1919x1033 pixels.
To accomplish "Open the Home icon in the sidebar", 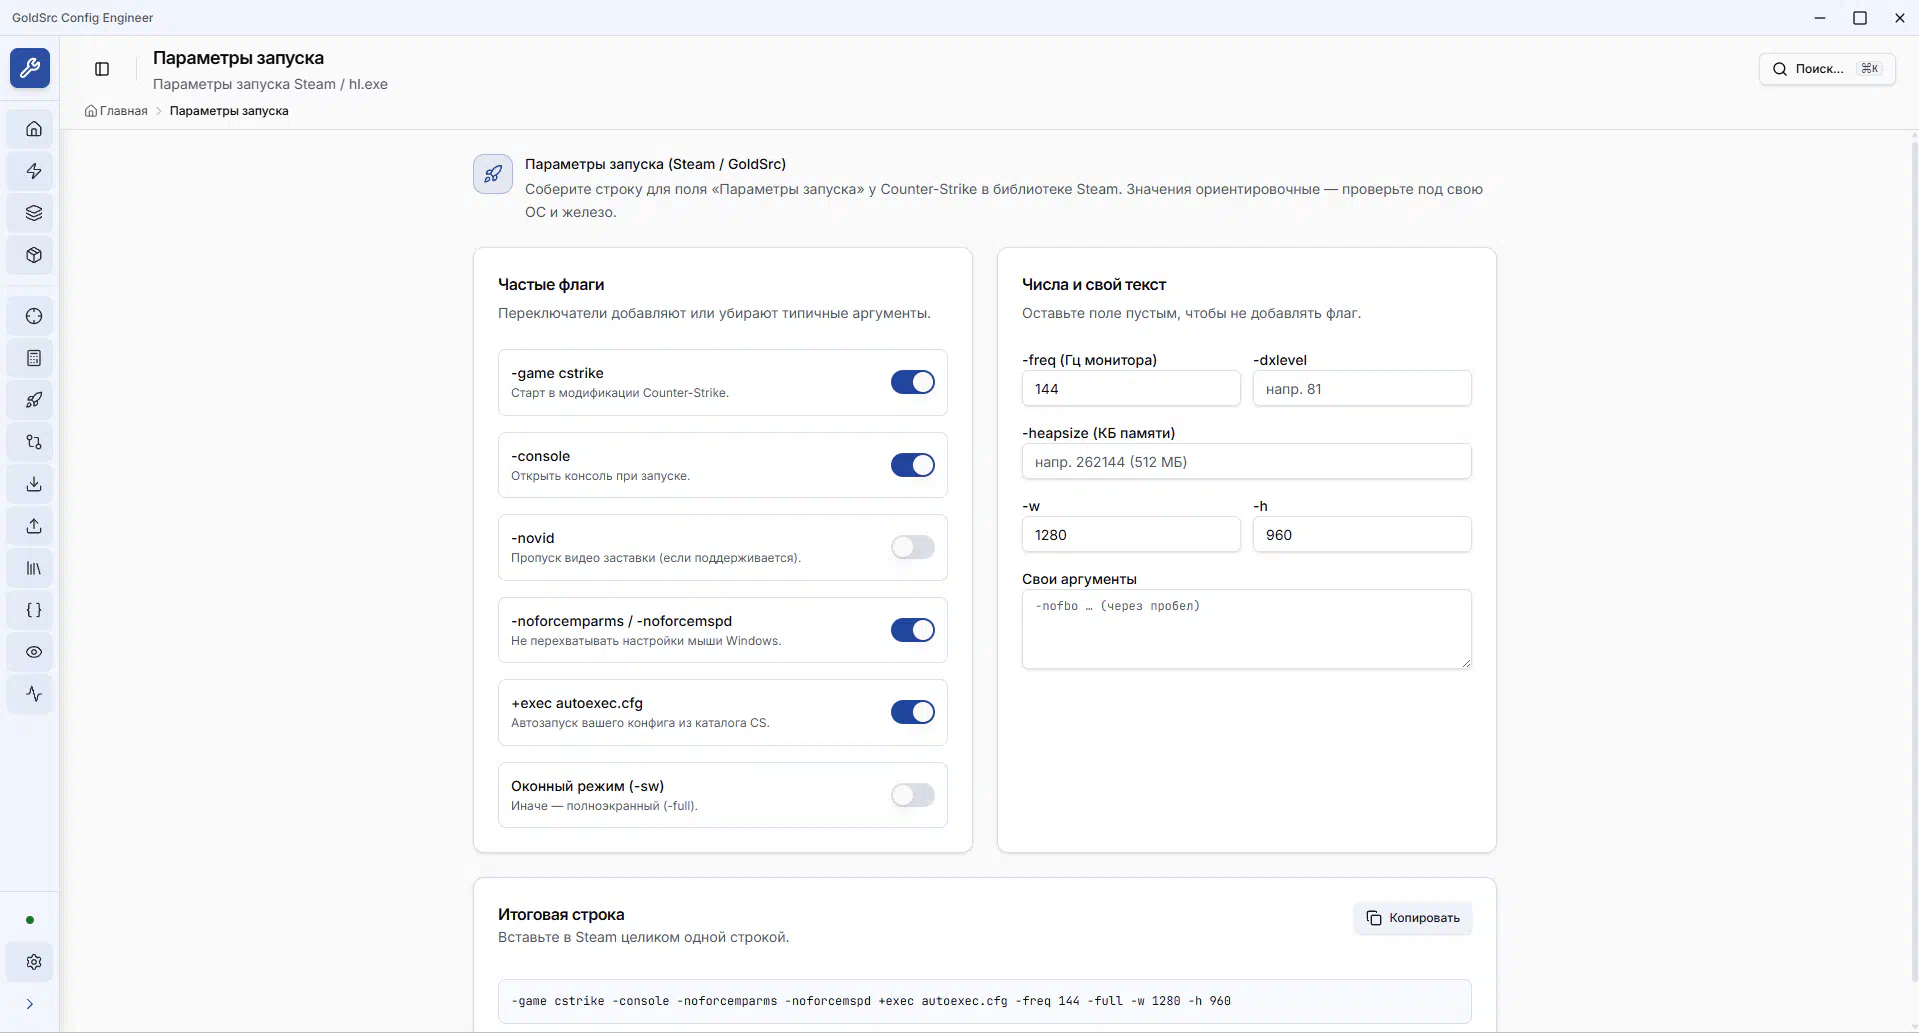I will [34, 129].
